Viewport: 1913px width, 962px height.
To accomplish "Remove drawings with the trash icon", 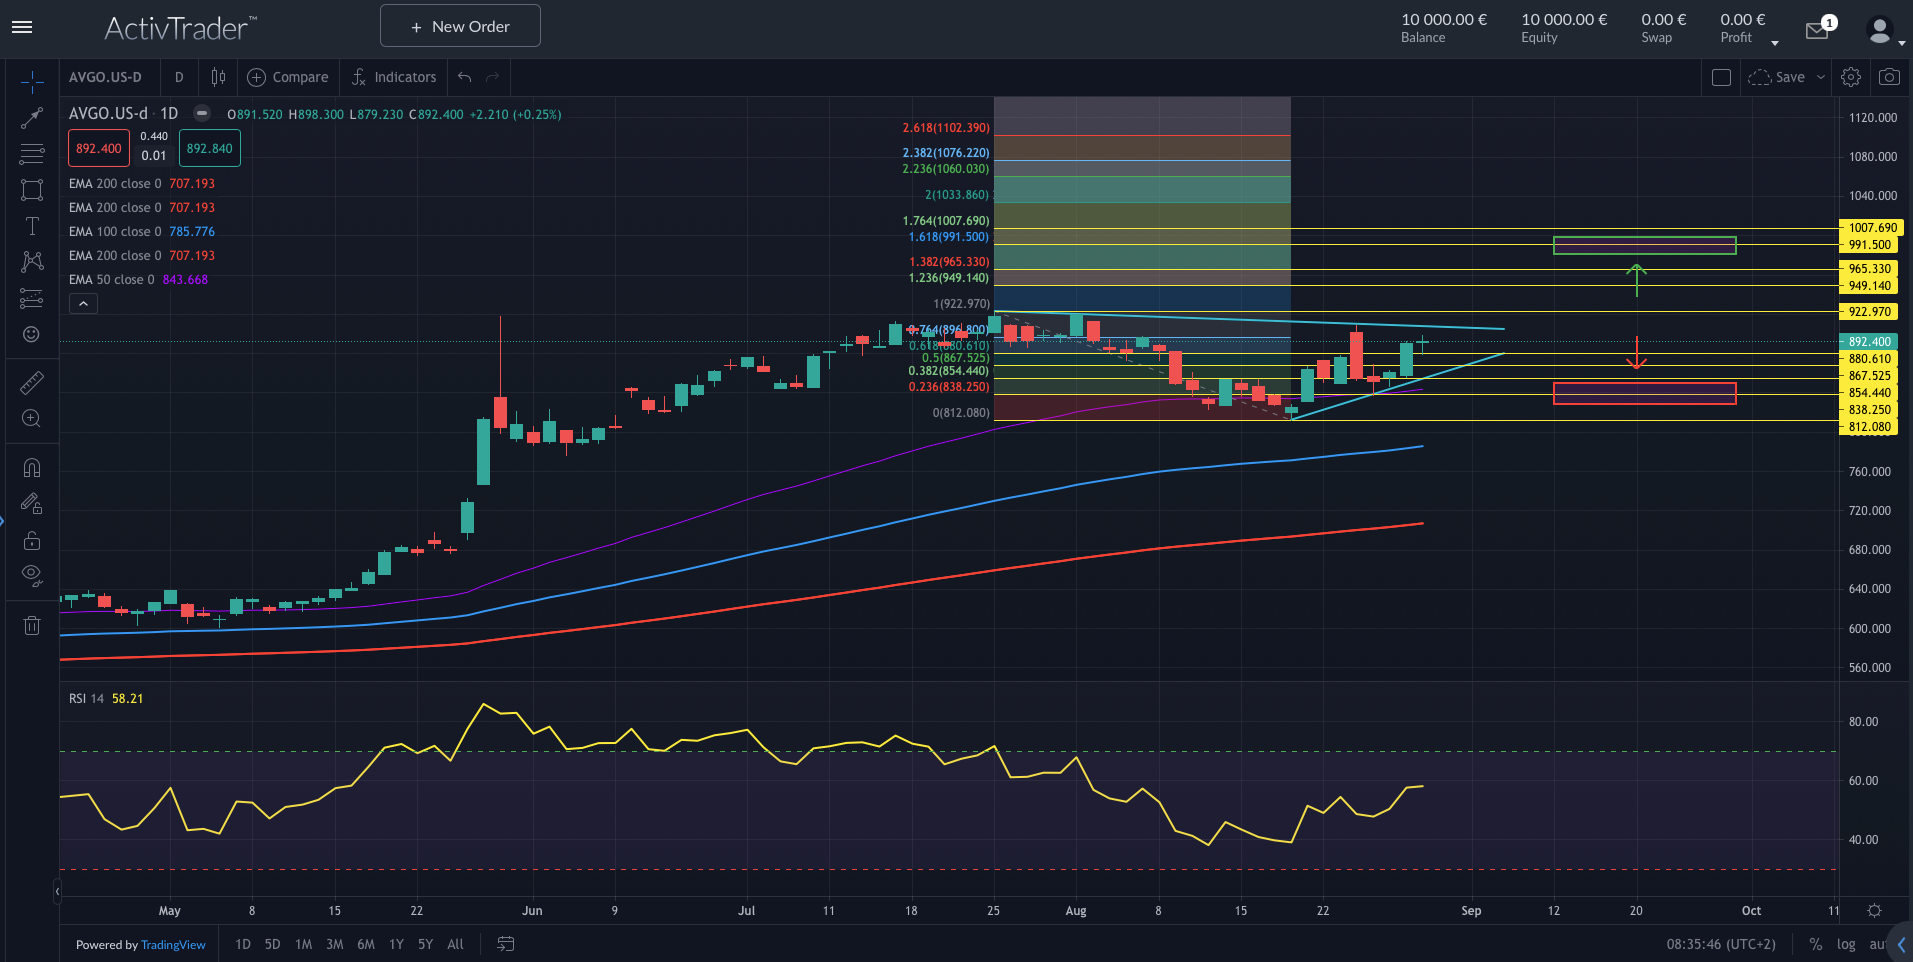I will 32,626.
